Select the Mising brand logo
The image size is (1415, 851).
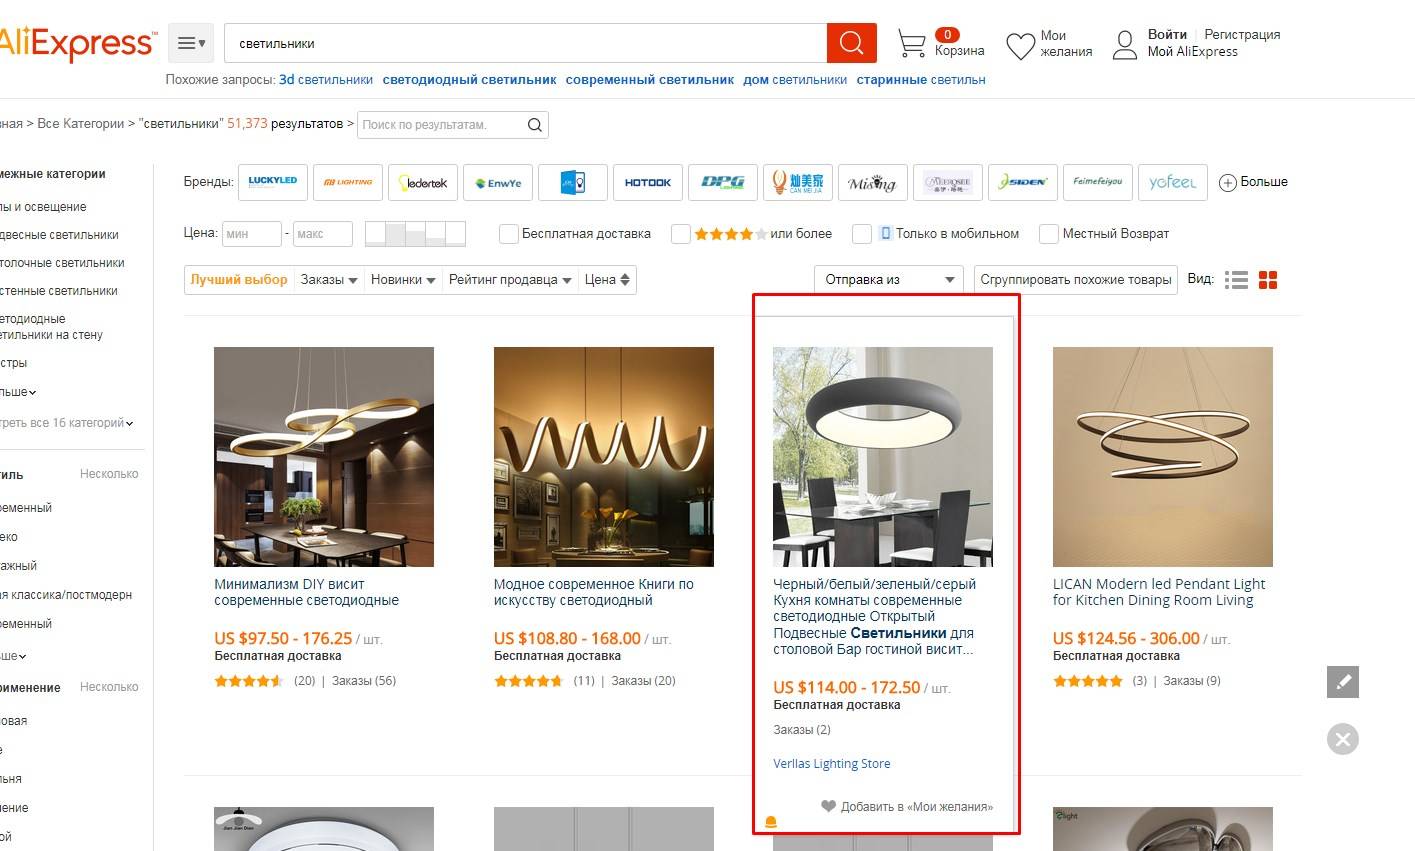(873, 182)
